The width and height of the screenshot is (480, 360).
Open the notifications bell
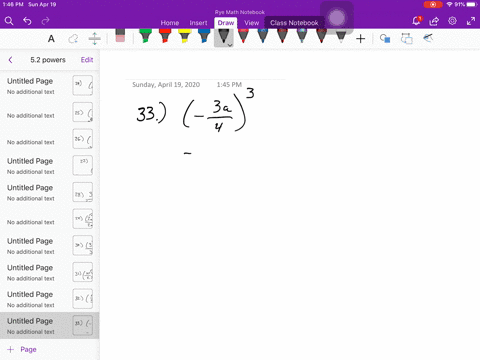tap(416, 21)
